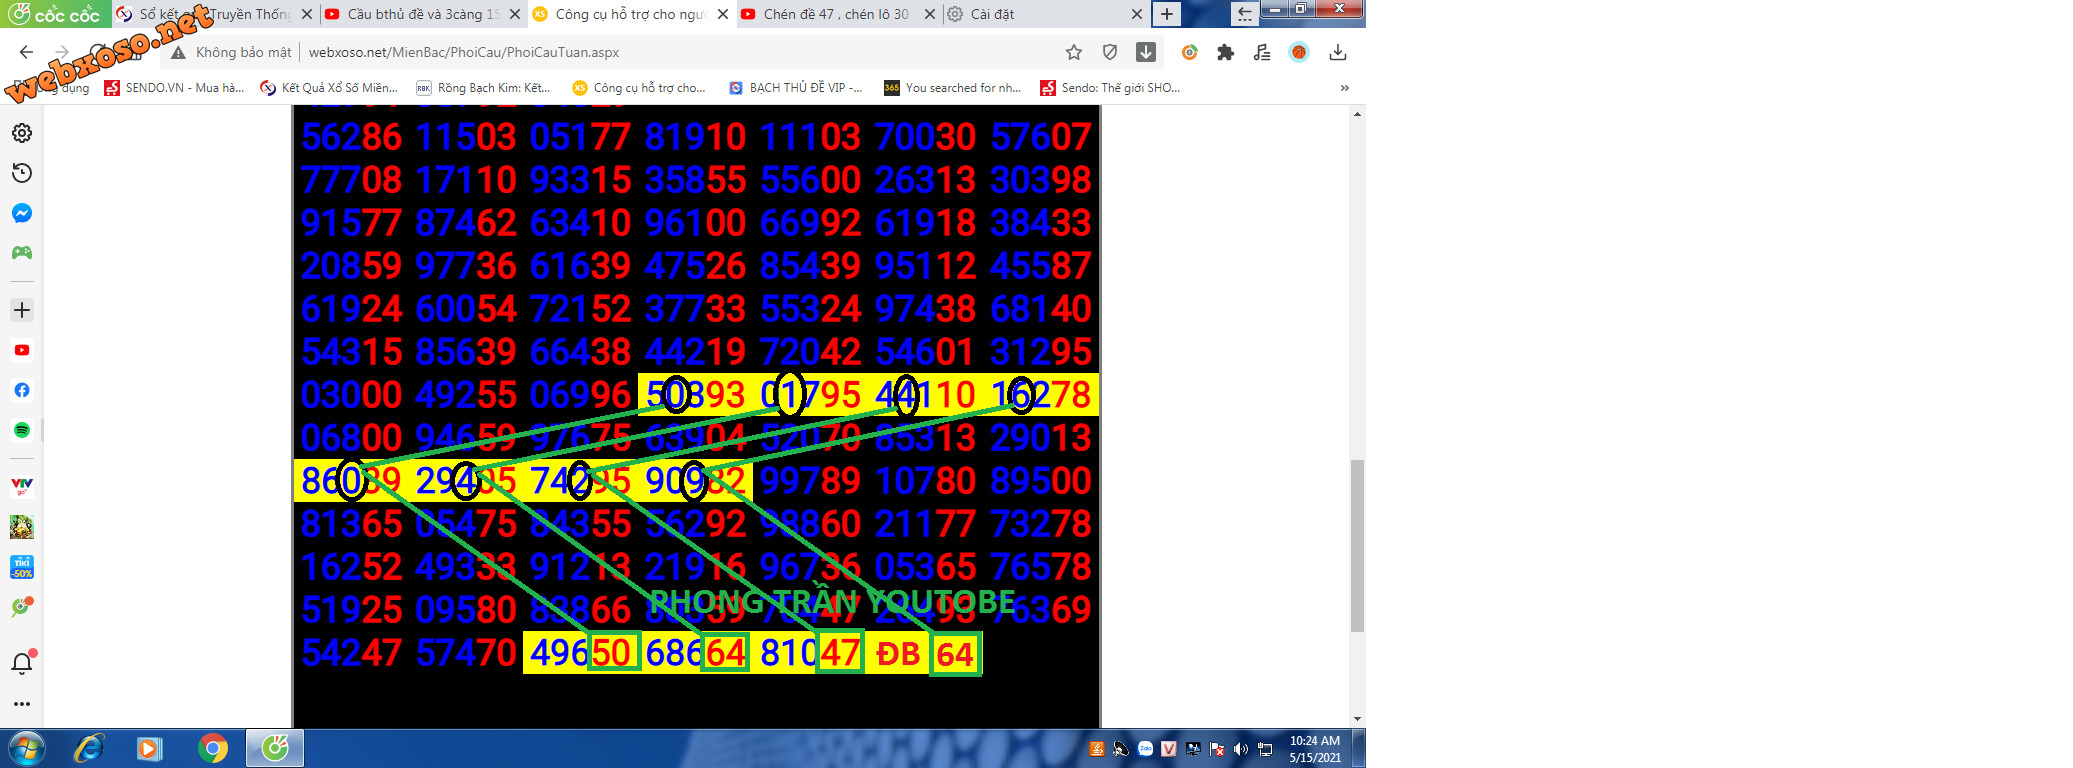Switch to the 'Chén đề 47' tab
The width and height of the screenshot is (2073, 768).
click(x=835, y=14)
